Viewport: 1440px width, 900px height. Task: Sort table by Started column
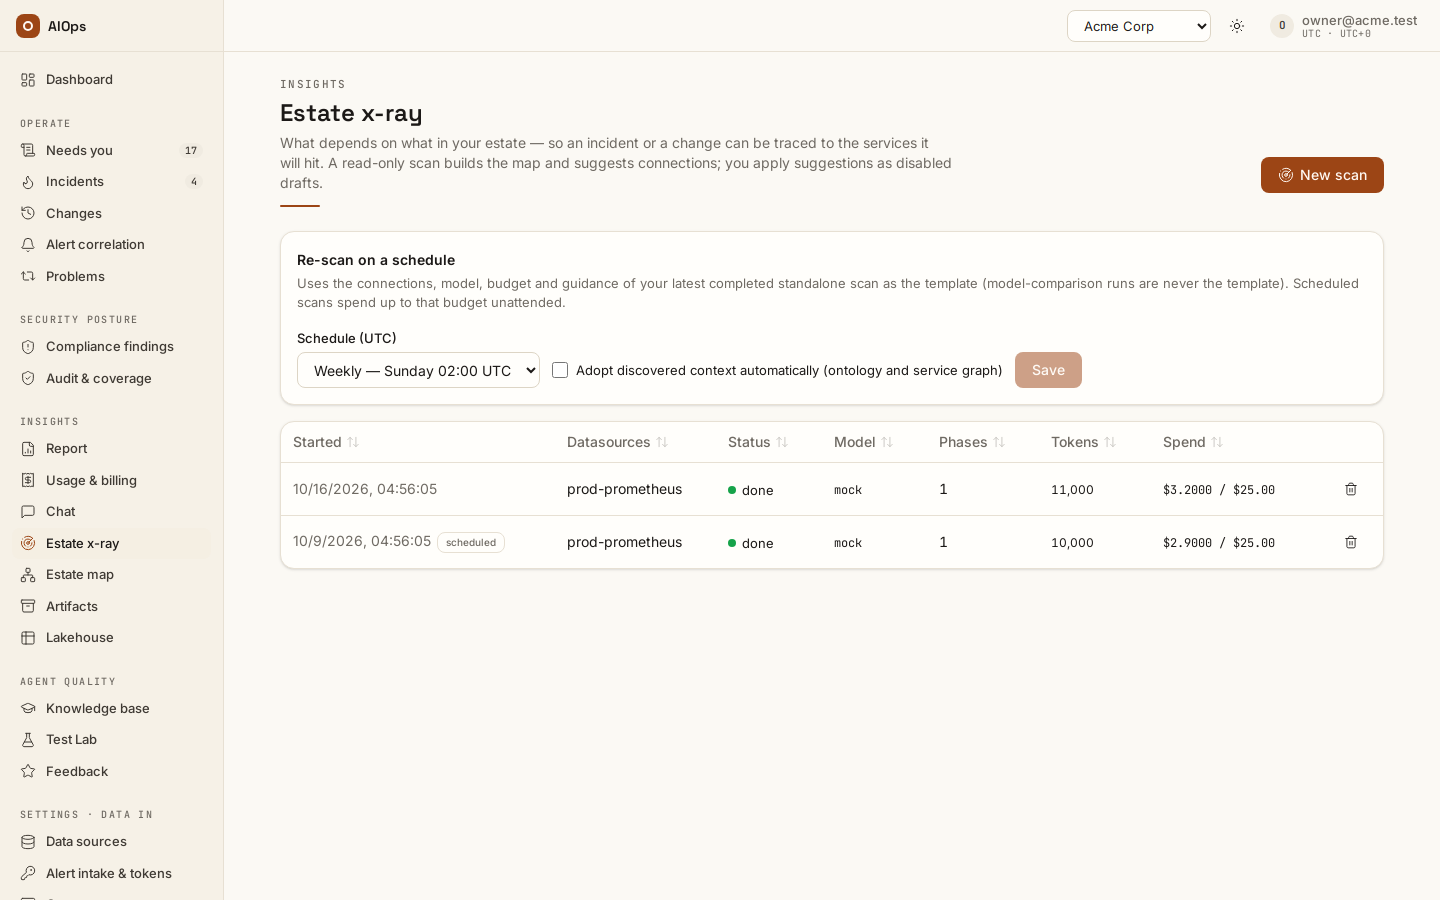[326, 442]
